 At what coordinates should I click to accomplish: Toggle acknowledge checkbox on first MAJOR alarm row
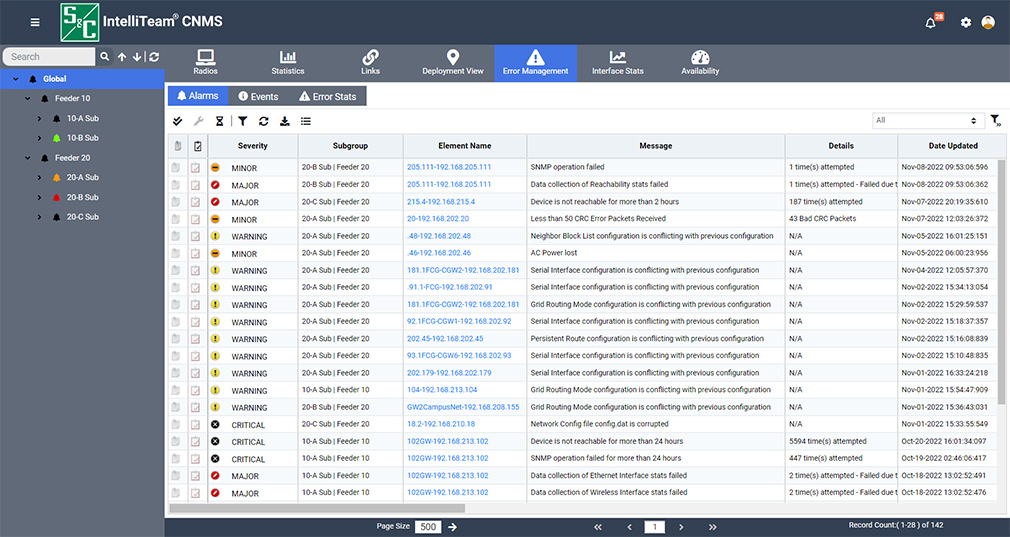pos(196,185)
